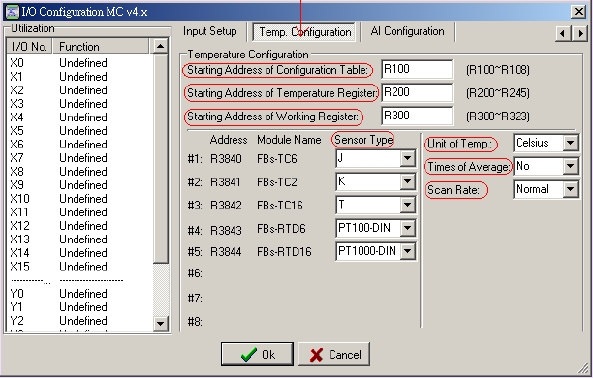
Task: Click the FBs-RTD16 module name
Action: pos(284,251)
